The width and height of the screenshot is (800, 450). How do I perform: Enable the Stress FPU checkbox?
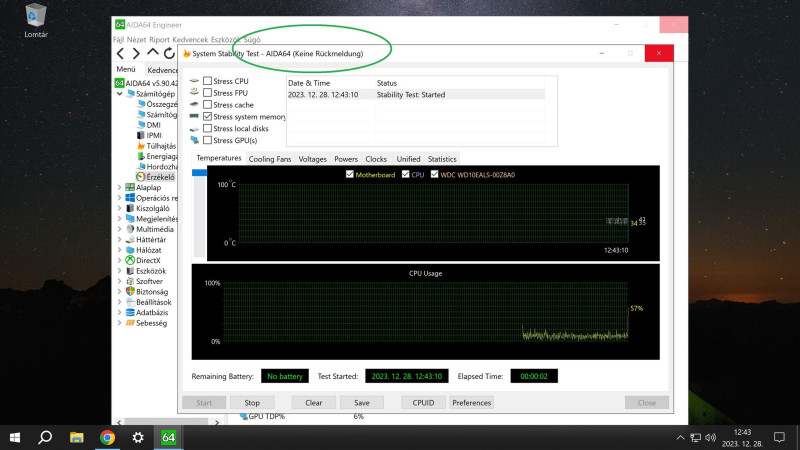pos(207,92)
